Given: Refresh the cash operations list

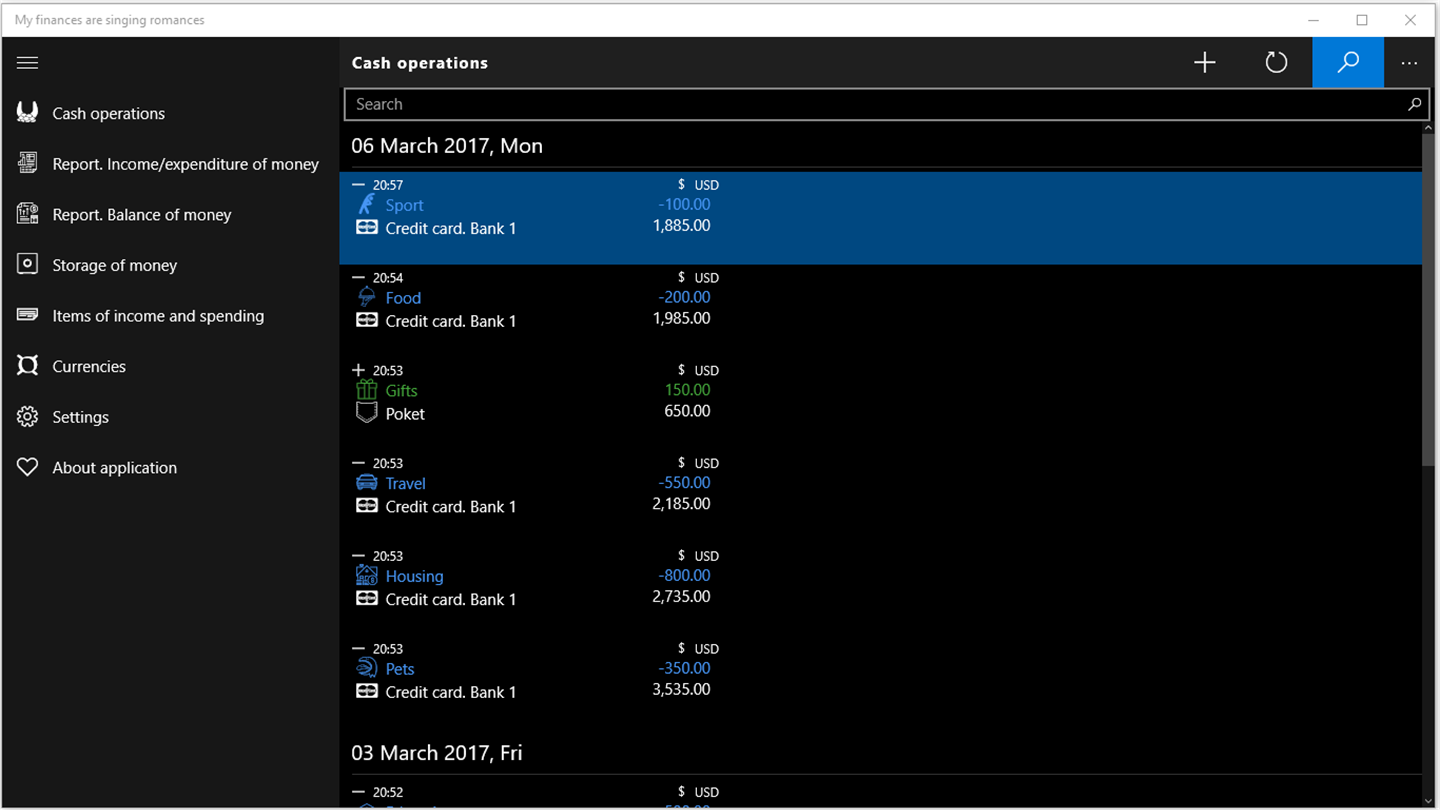Looking at the screenshot, I should pos(1276,63).
